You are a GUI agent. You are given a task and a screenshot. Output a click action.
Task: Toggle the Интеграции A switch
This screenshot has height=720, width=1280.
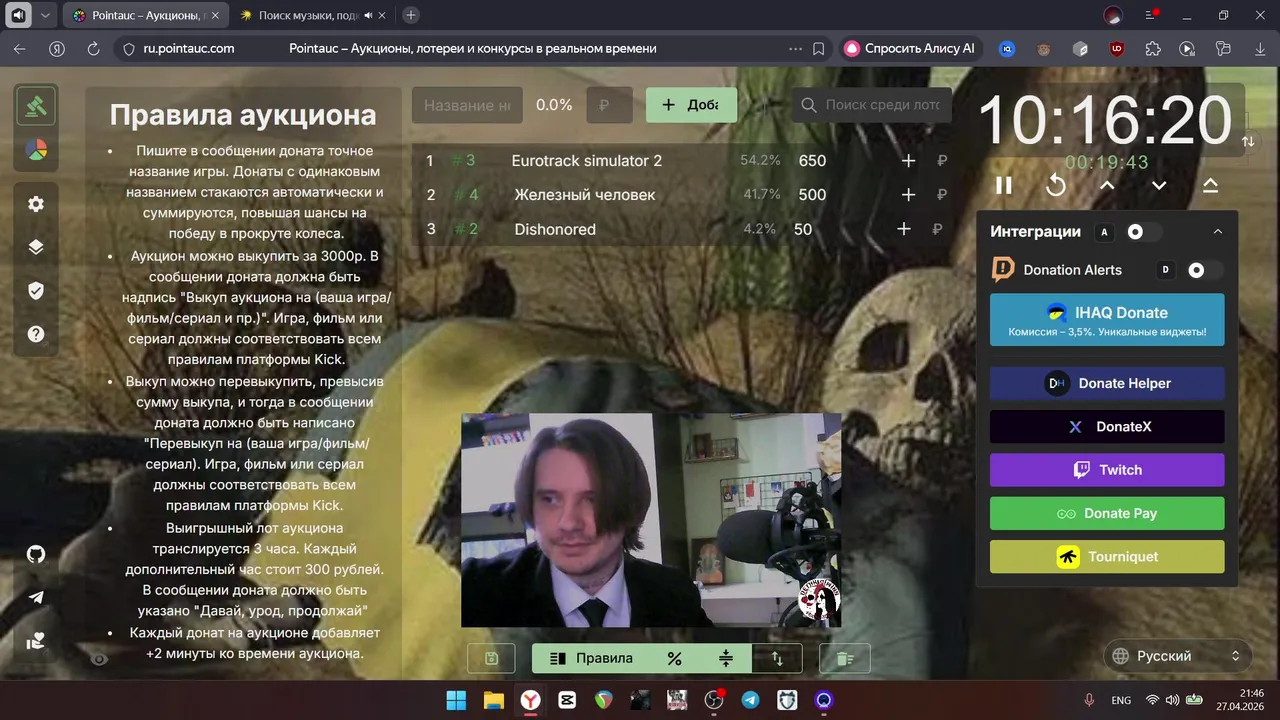coord(1143,231)
